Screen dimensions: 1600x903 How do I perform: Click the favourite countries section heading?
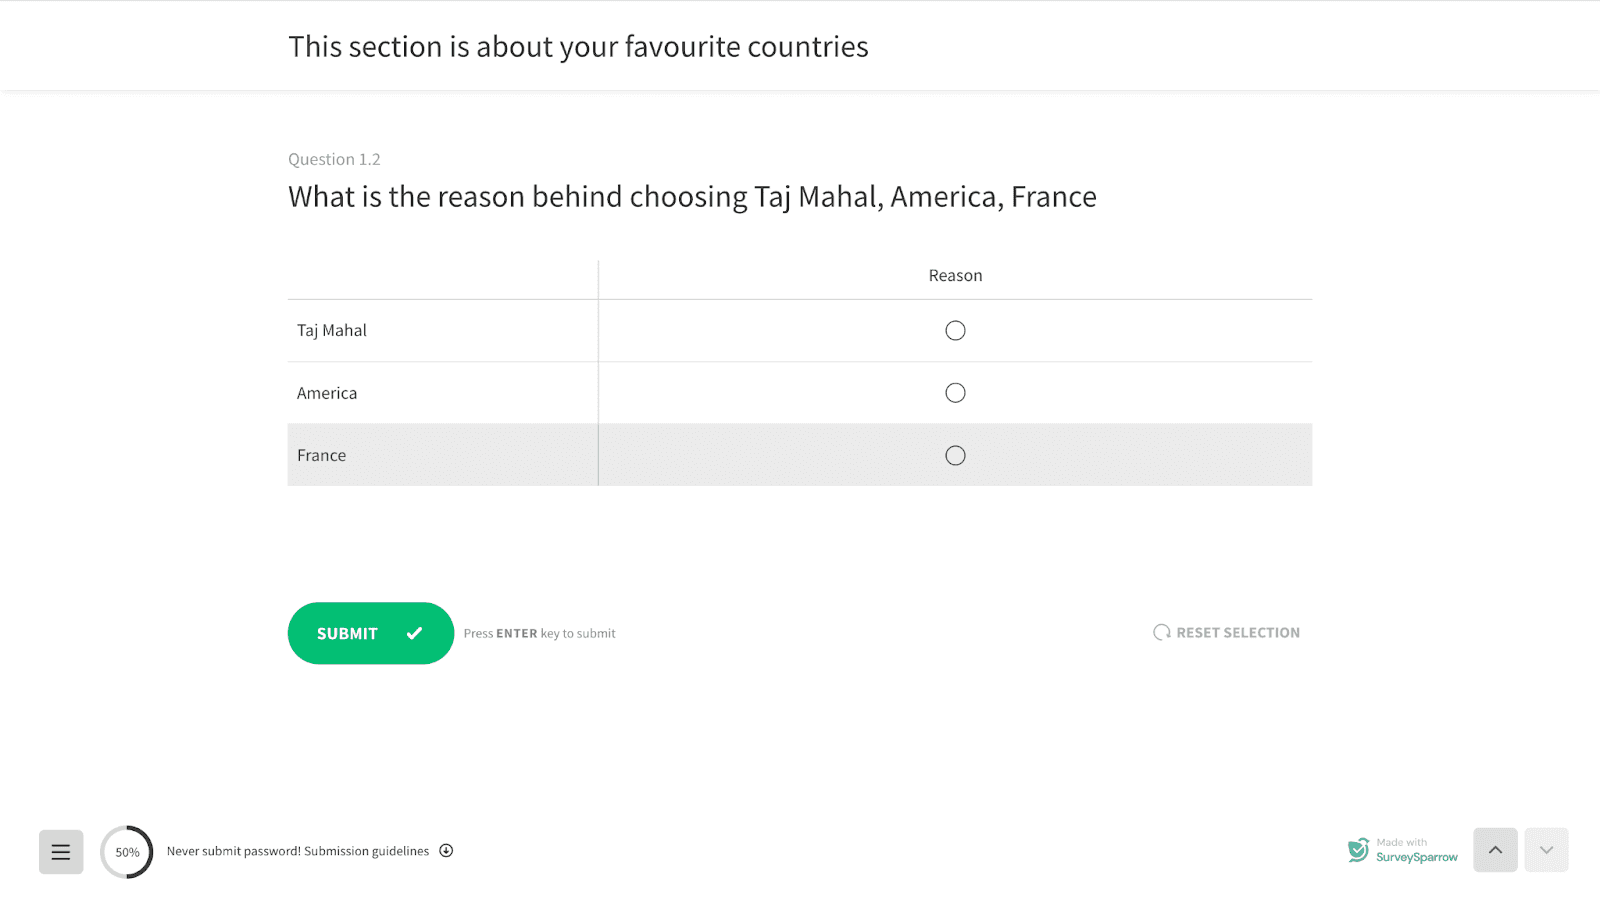coord(578,47)
